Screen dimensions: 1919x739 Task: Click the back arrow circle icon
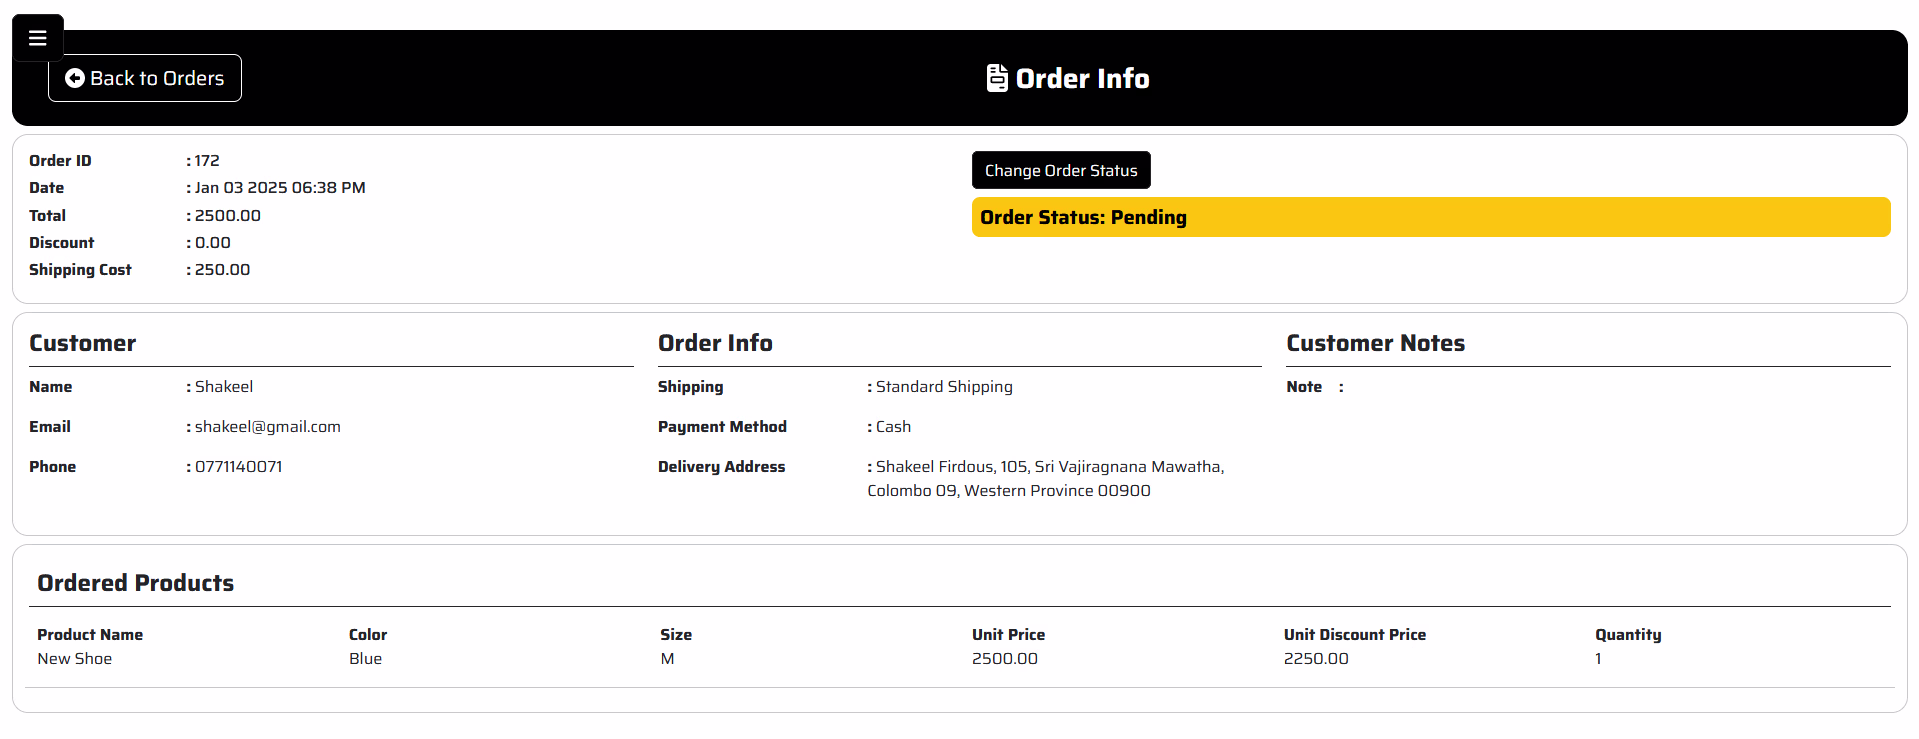75,78
